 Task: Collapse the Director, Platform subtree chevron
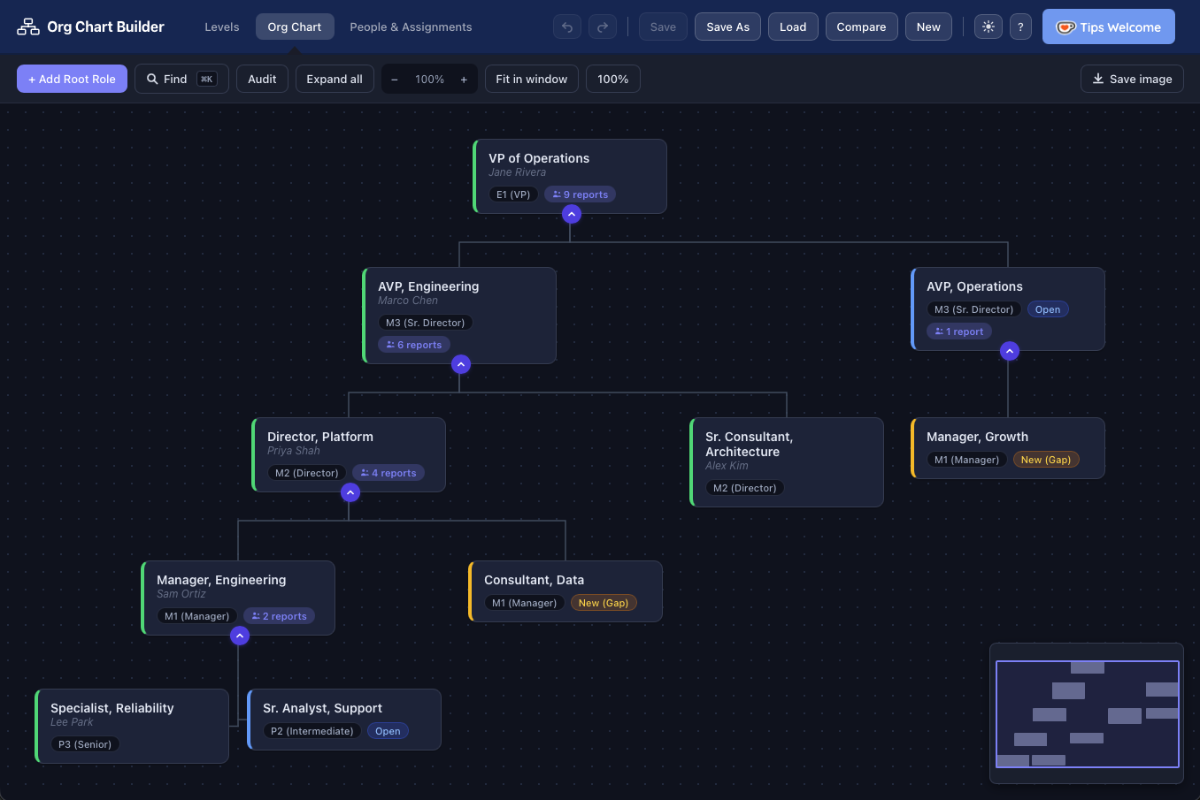350,492
